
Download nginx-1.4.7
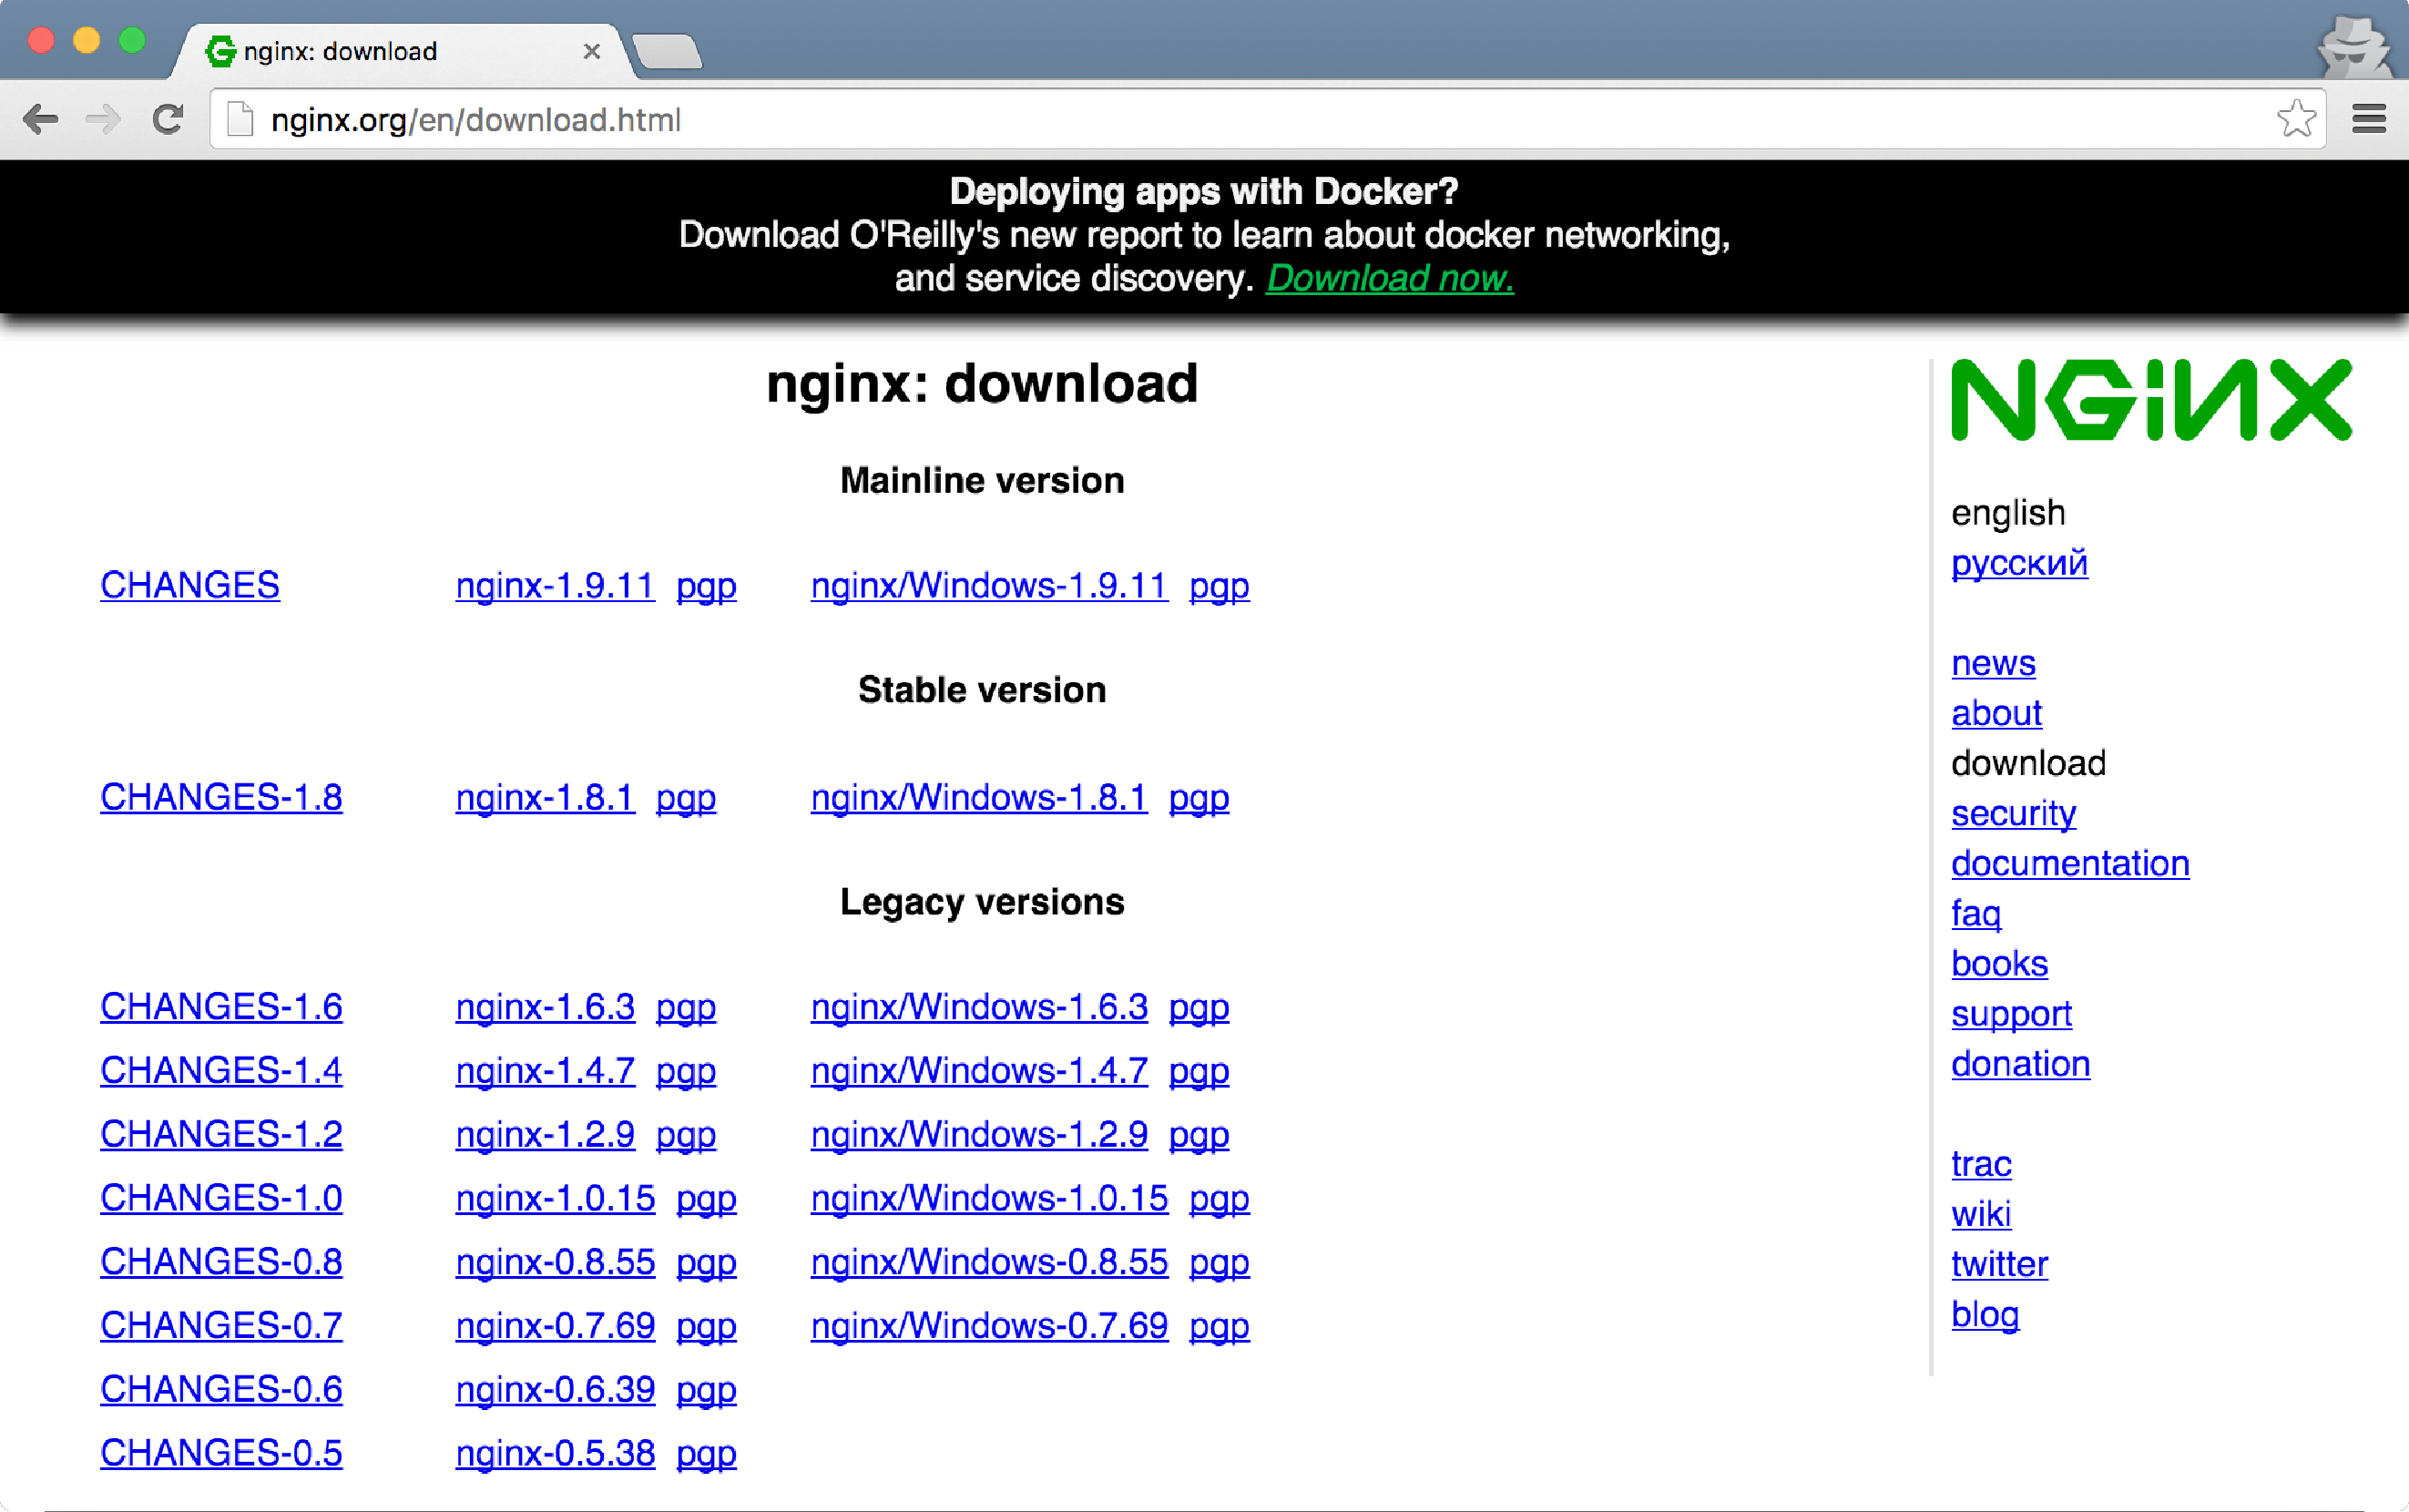(x=545, y=1070)
